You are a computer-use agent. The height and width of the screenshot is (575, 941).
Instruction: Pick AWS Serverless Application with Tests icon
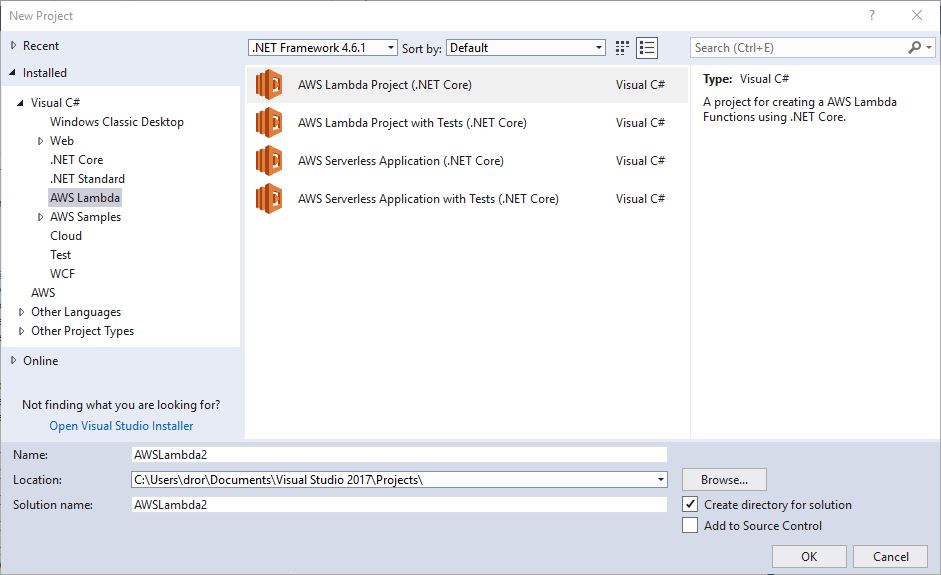(x=269, y=199)
